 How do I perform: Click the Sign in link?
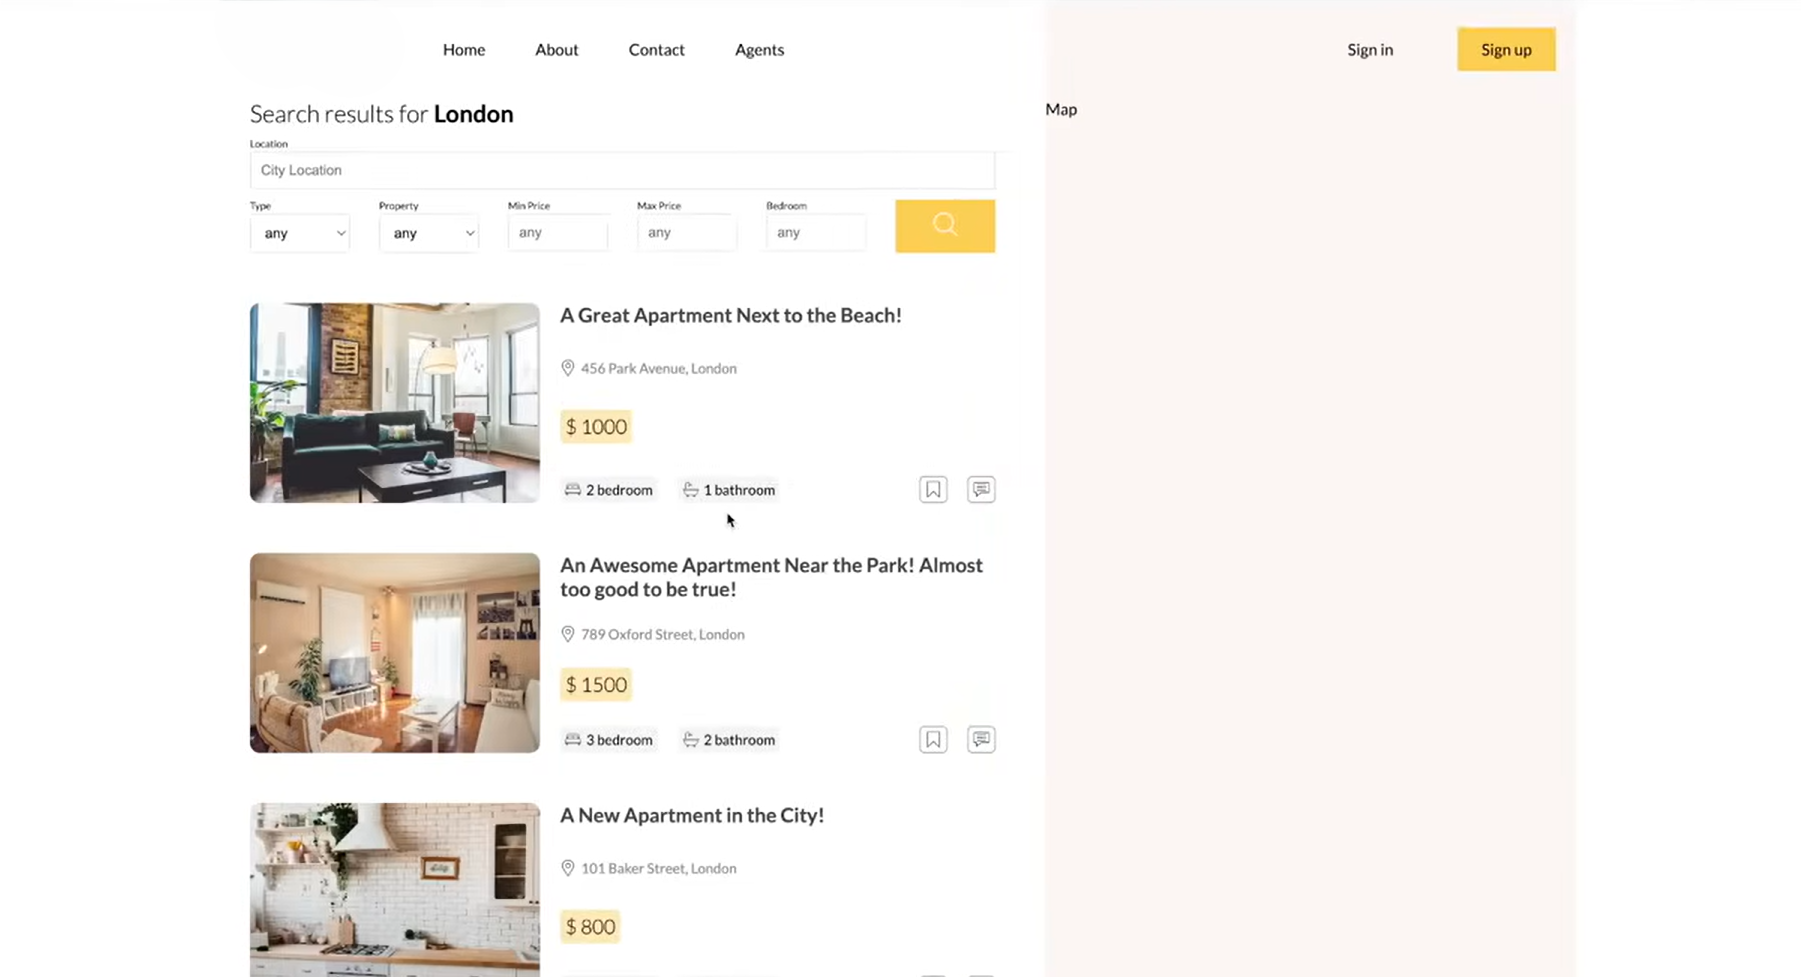tap(1370, 50)
